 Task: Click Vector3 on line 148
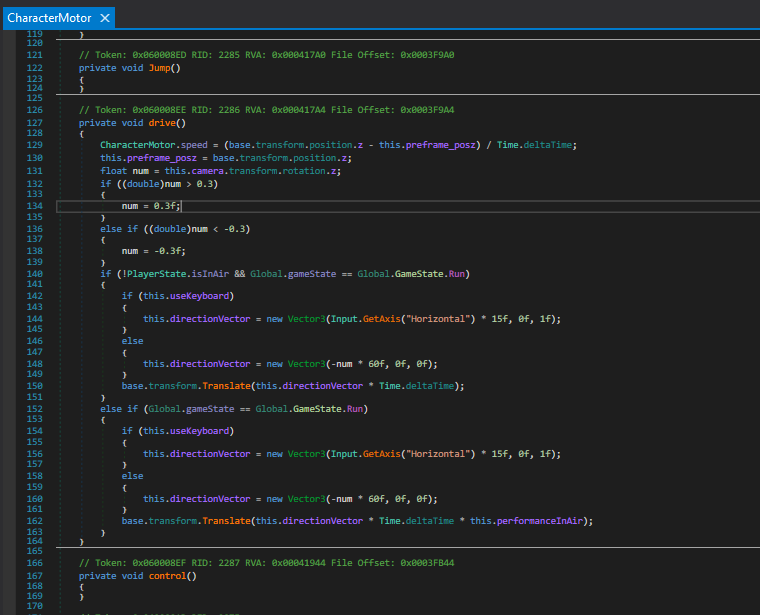pyautogui.click(x=306, y=364)
